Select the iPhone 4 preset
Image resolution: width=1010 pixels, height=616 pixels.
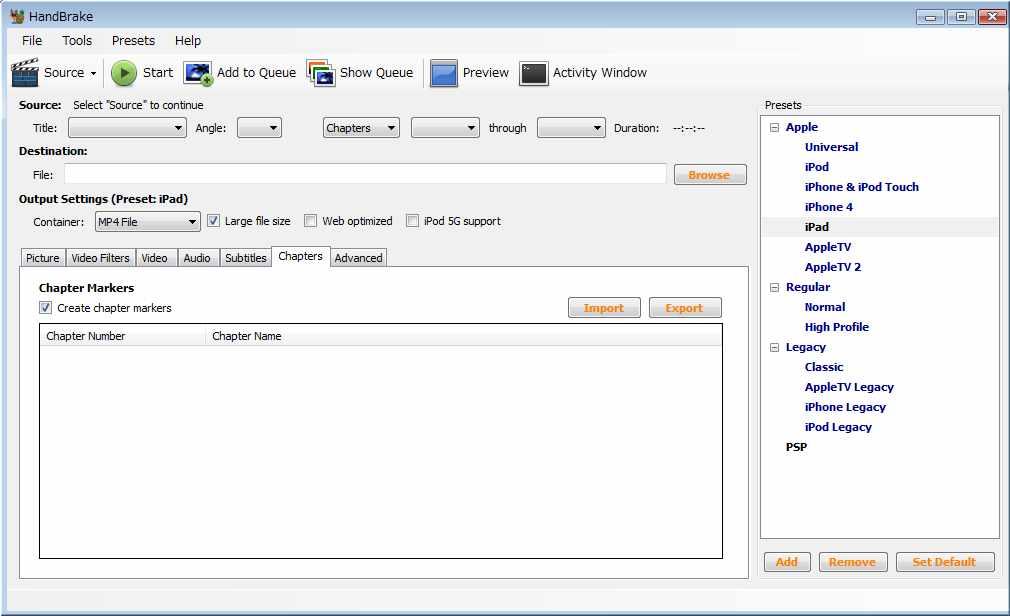[828, 207]
